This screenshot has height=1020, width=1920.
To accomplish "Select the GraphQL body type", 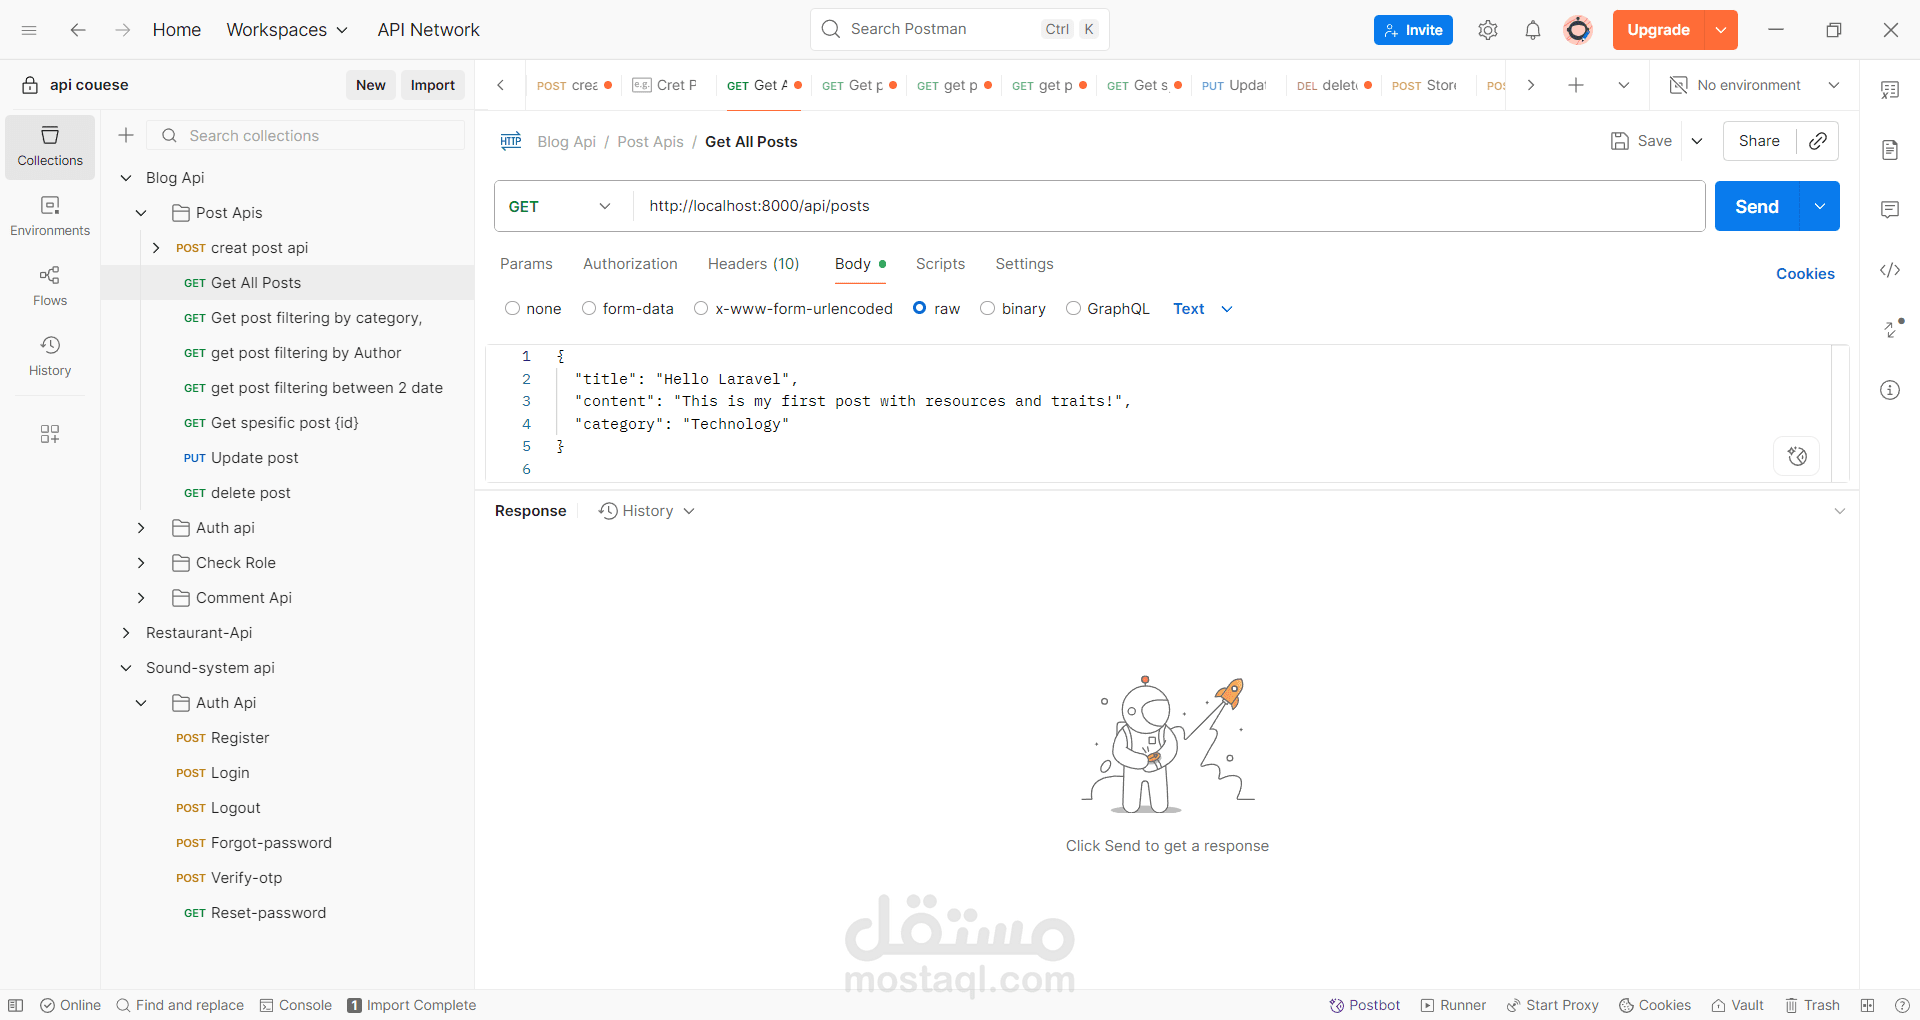I will click(1073, 308).
